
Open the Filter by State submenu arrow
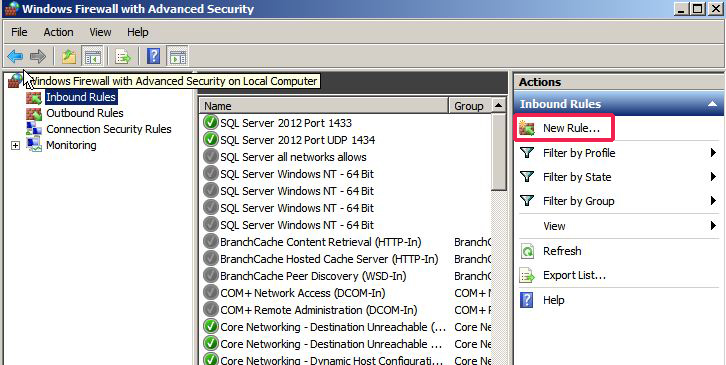pos(713,176)
